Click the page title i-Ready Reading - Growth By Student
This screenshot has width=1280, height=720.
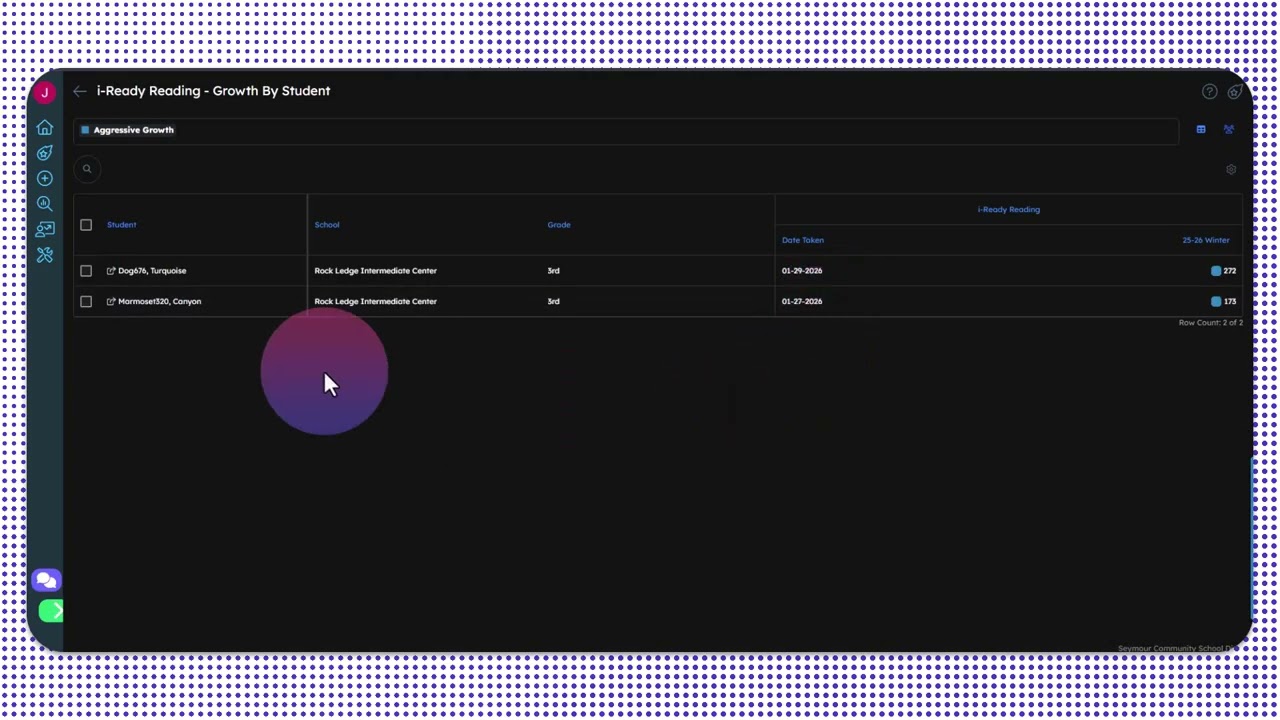click(x=214, y=91)
